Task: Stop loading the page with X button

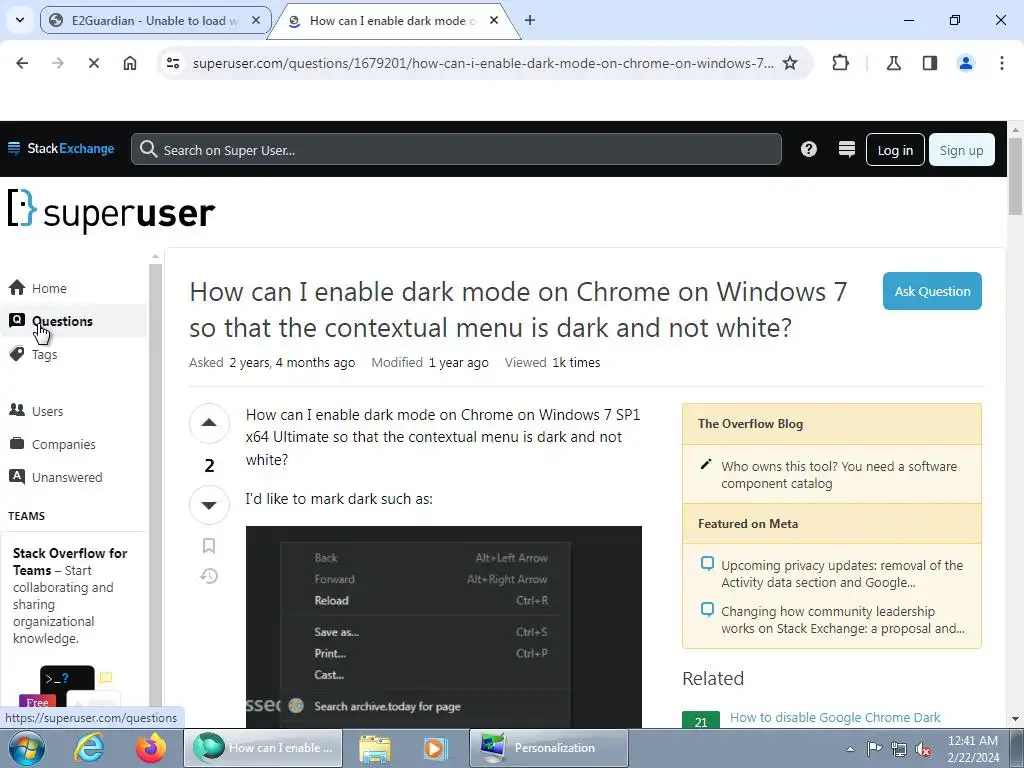Action: [93, 63]
